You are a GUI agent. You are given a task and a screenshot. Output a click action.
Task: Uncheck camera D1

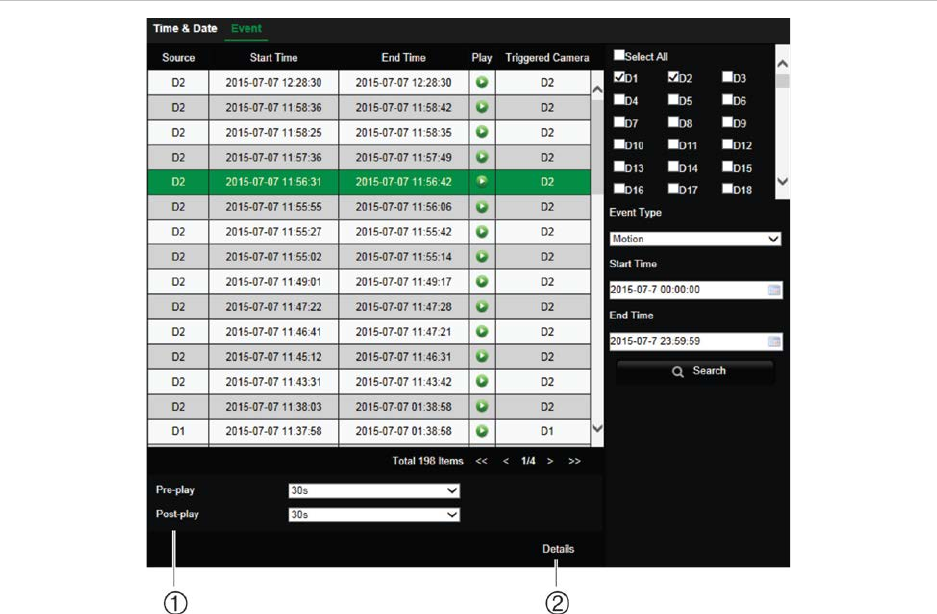[x=619, y=77]
